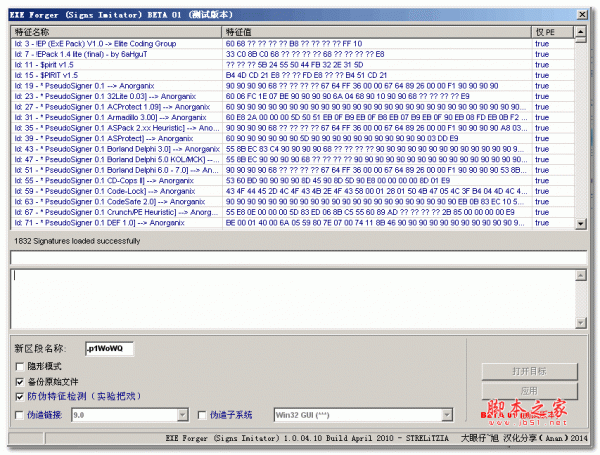Screen dimensions: 600x455
Task: Enable the 伪造链接 checkbox
Action: 19,415
